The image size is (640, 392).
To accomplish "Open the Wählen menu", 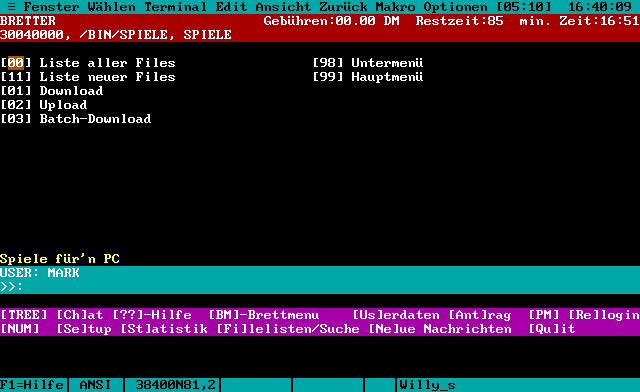I will point(111,7).
